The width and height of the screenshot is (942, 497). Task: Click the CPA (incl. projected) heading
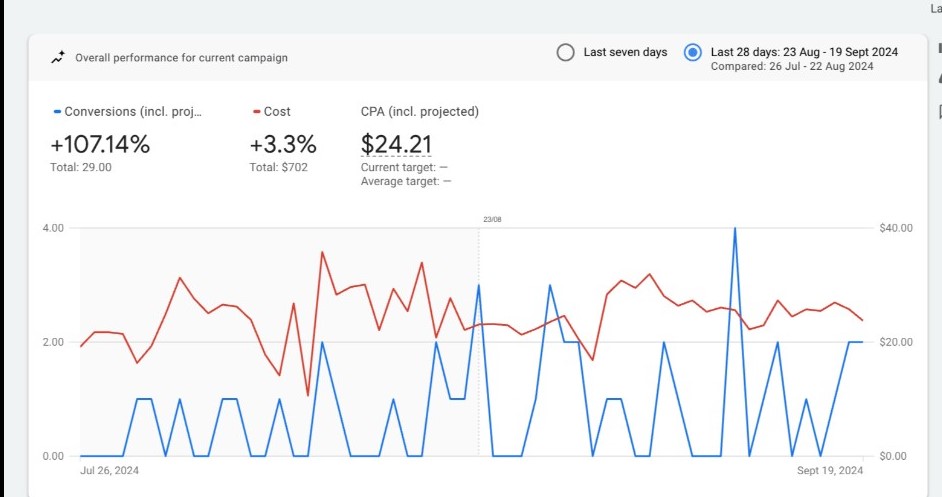[x=419, y=112]
